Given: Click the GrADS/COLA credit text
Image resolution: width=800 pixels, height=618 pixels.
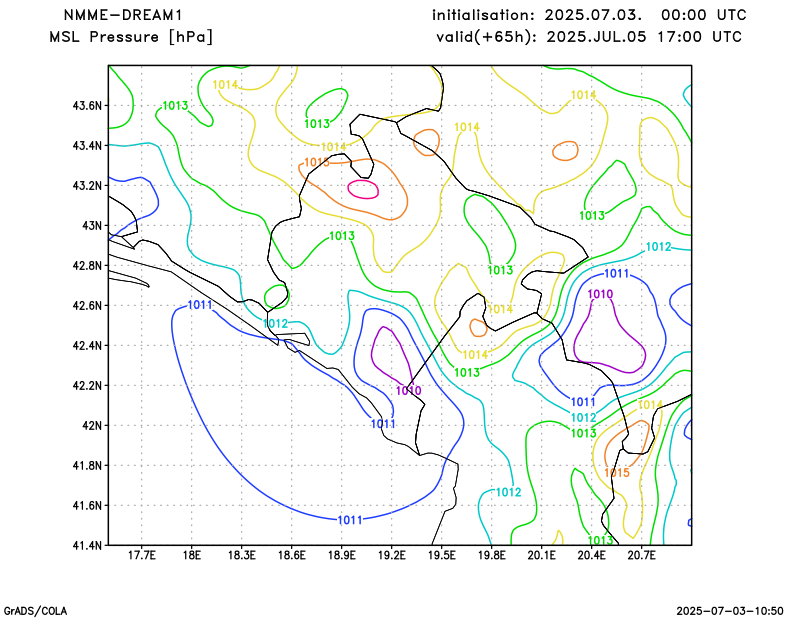Looking at the screenshot, I should pyautogui.click(x=35, y=611).
